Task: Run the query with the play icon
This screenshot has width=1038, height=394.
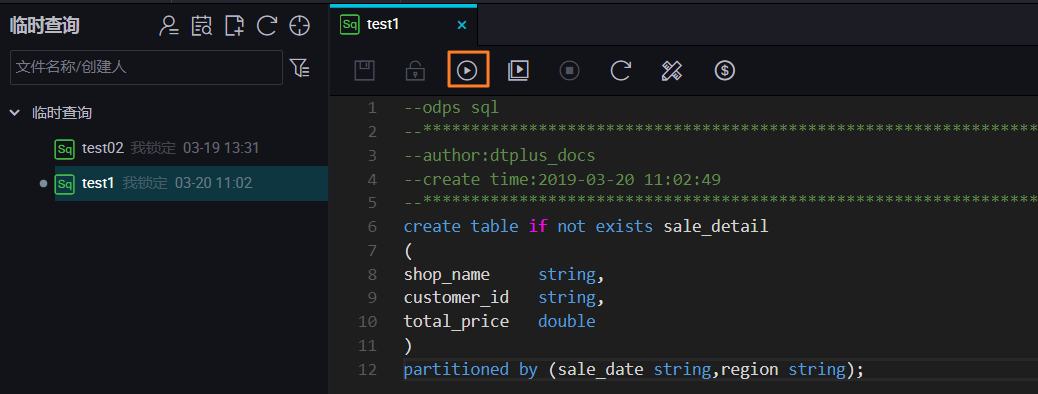Action: pyautogui.click(x=467, y=70)
